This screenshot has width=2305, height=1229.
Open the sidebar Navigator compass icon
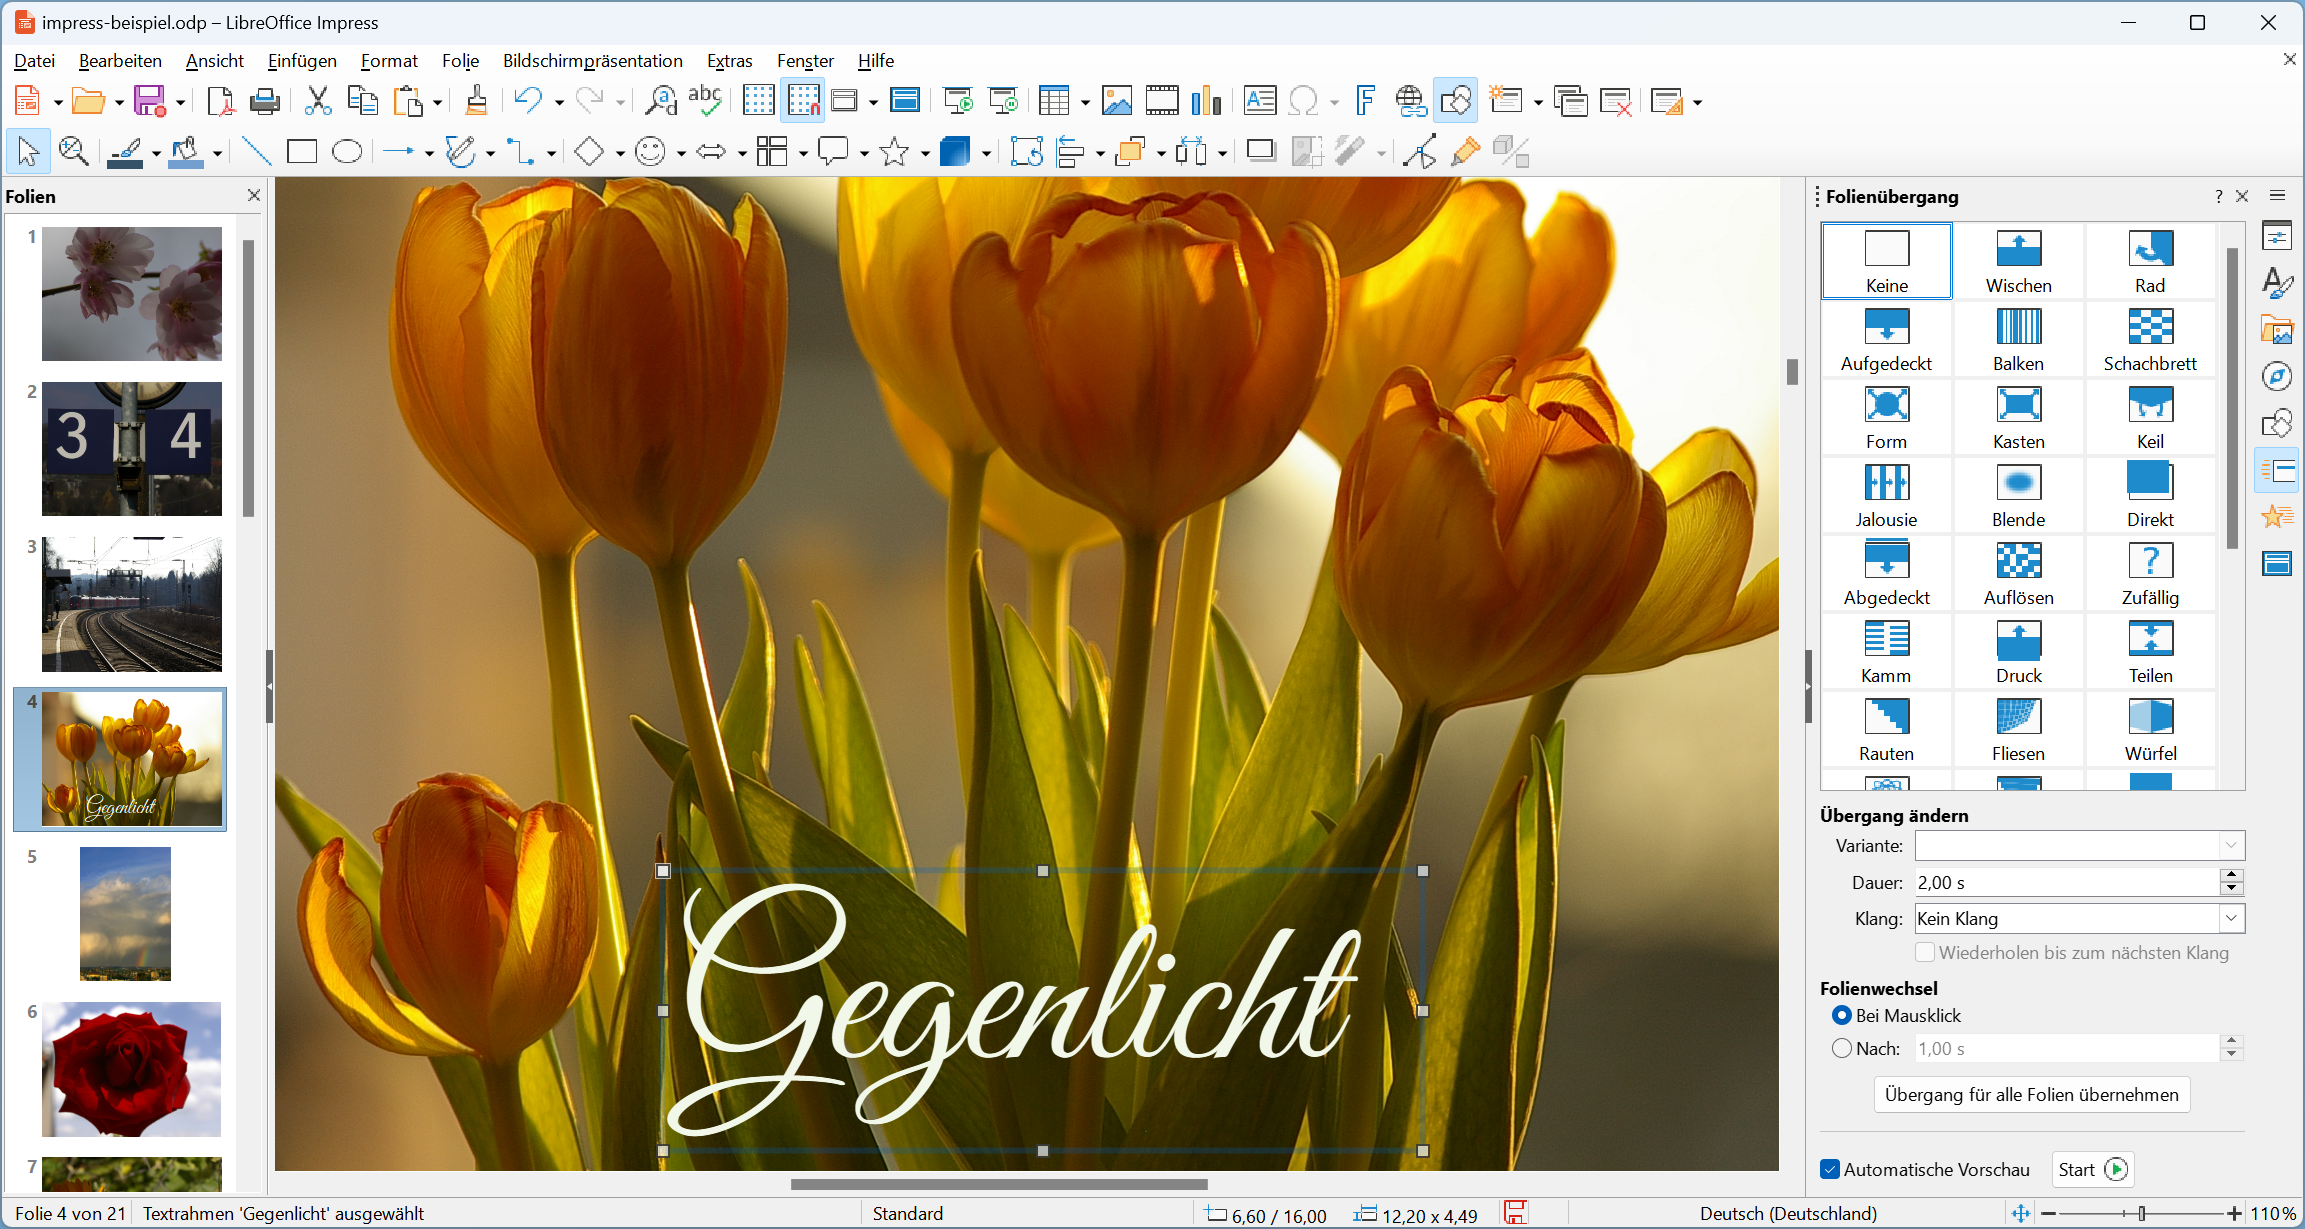(x=2277, y=376)
